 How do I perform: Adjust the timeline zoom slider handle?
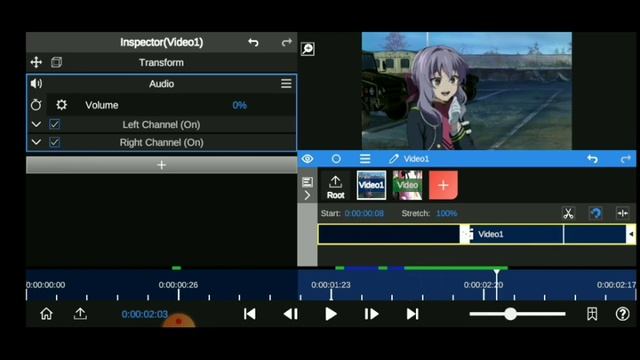pyautogui.click(x=510, y=314)
